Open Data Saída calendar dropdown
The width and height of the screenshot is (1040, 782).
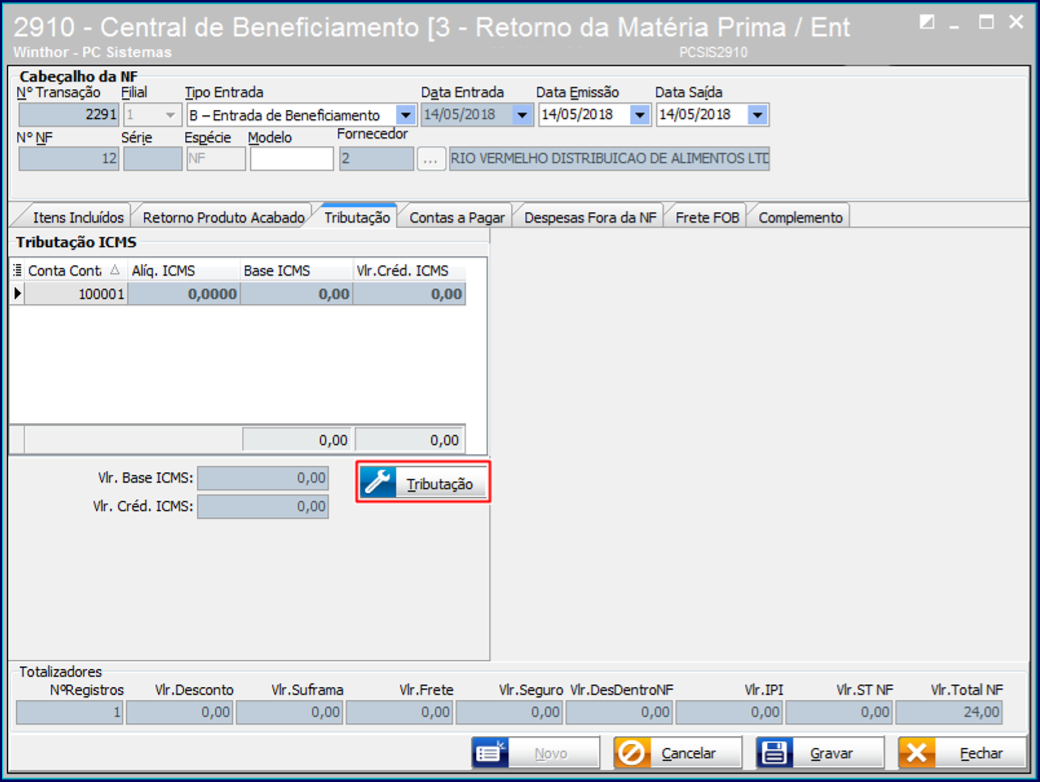pyautogui.click(x=757, y=115)
